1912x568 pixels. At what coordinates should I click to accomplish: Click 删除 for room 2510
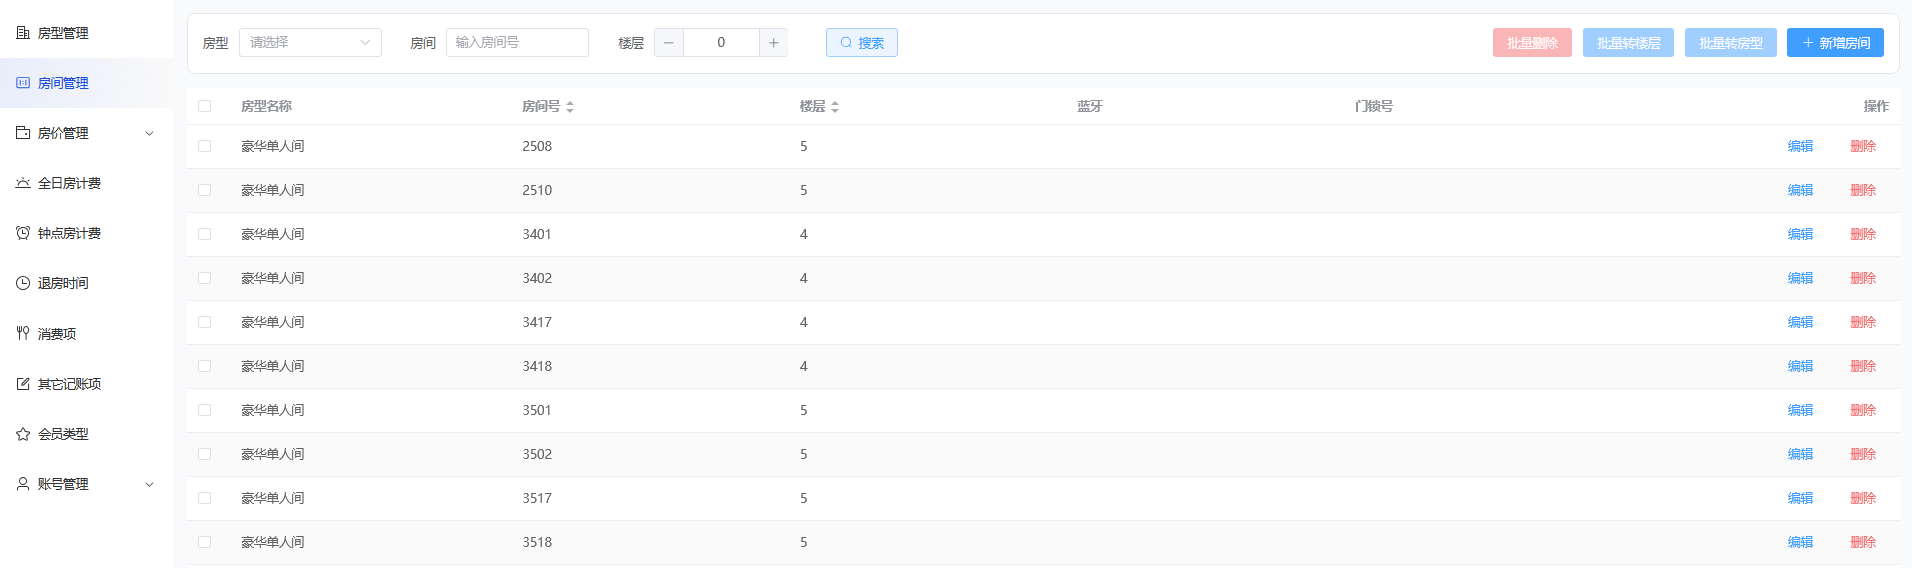coord(1863,190)
